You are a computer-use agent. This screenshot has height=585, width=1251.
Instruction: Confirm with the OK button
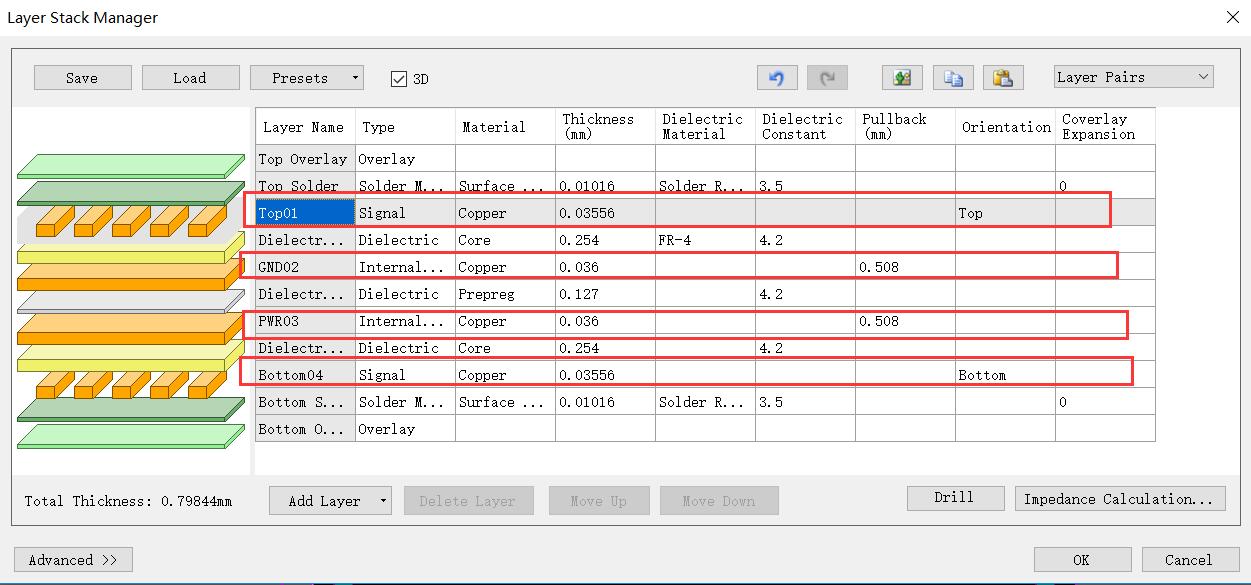click(1082, 560)
